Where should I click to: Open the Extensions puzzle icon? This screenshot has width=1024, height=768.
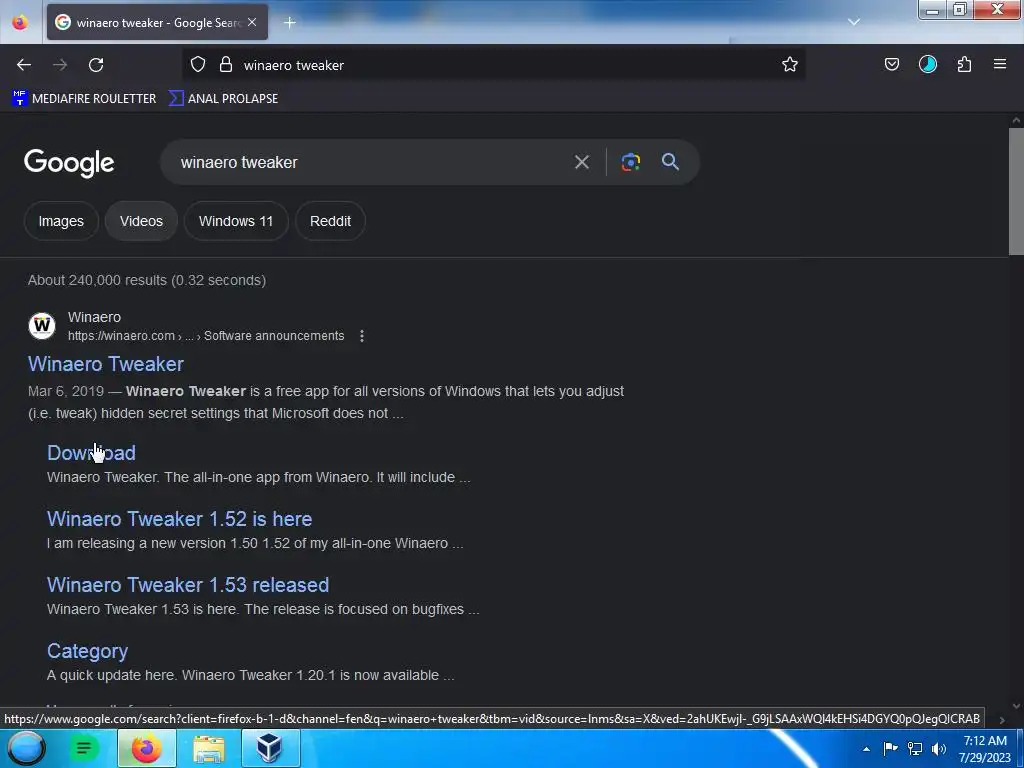(x=964, y=64)
